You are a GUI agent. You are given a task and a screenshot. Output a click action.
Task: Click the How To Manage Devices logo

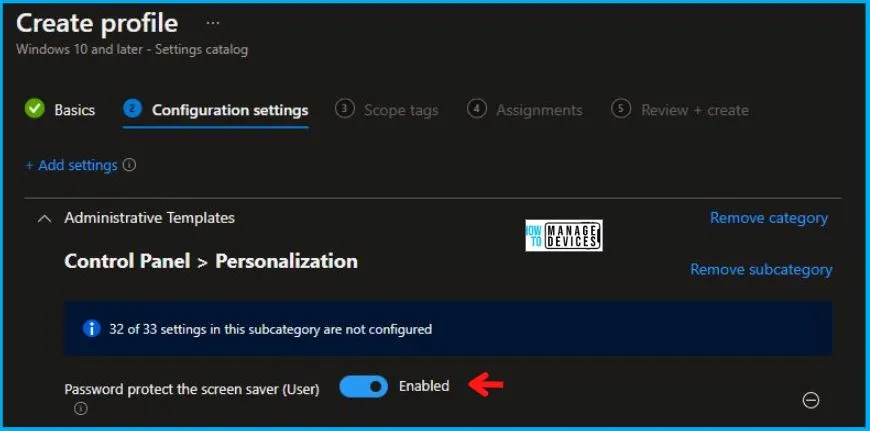[x=564, y=236]
